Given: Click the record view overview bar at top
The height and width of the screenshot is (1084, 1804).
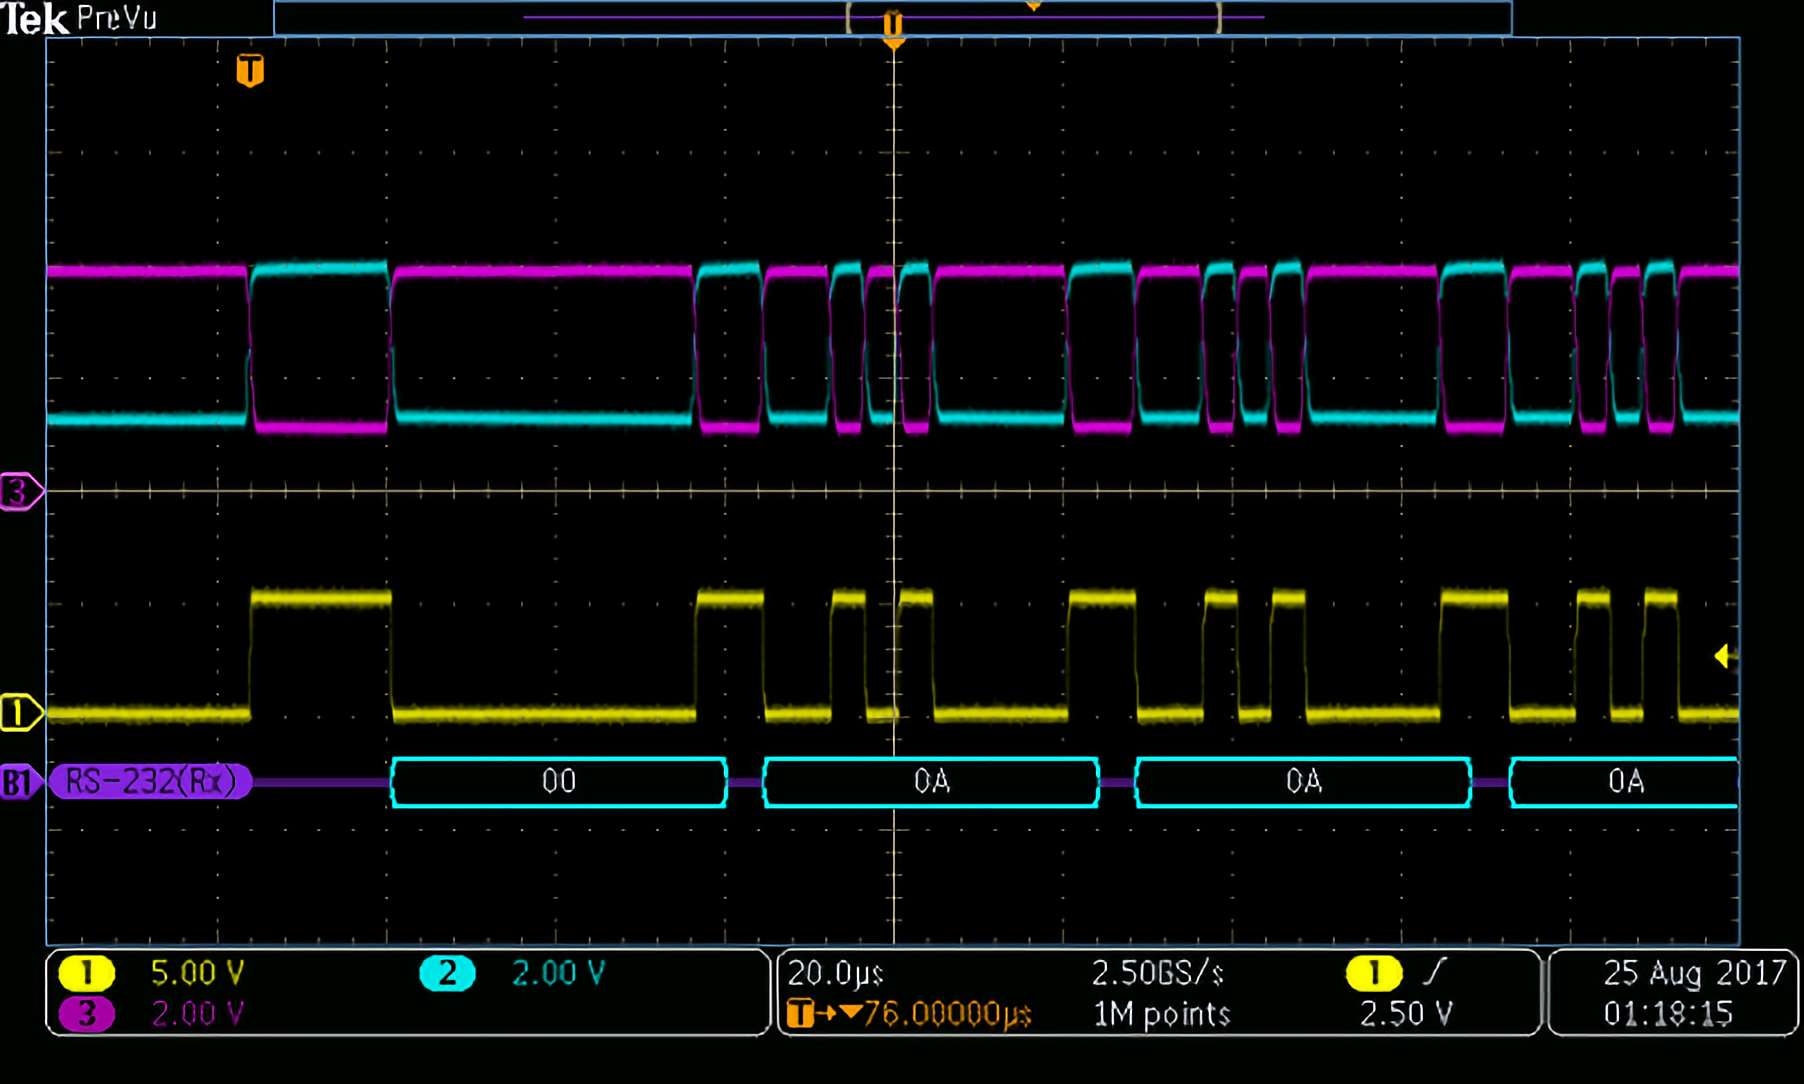Looking at the screenshot, I should coord(892,18).
